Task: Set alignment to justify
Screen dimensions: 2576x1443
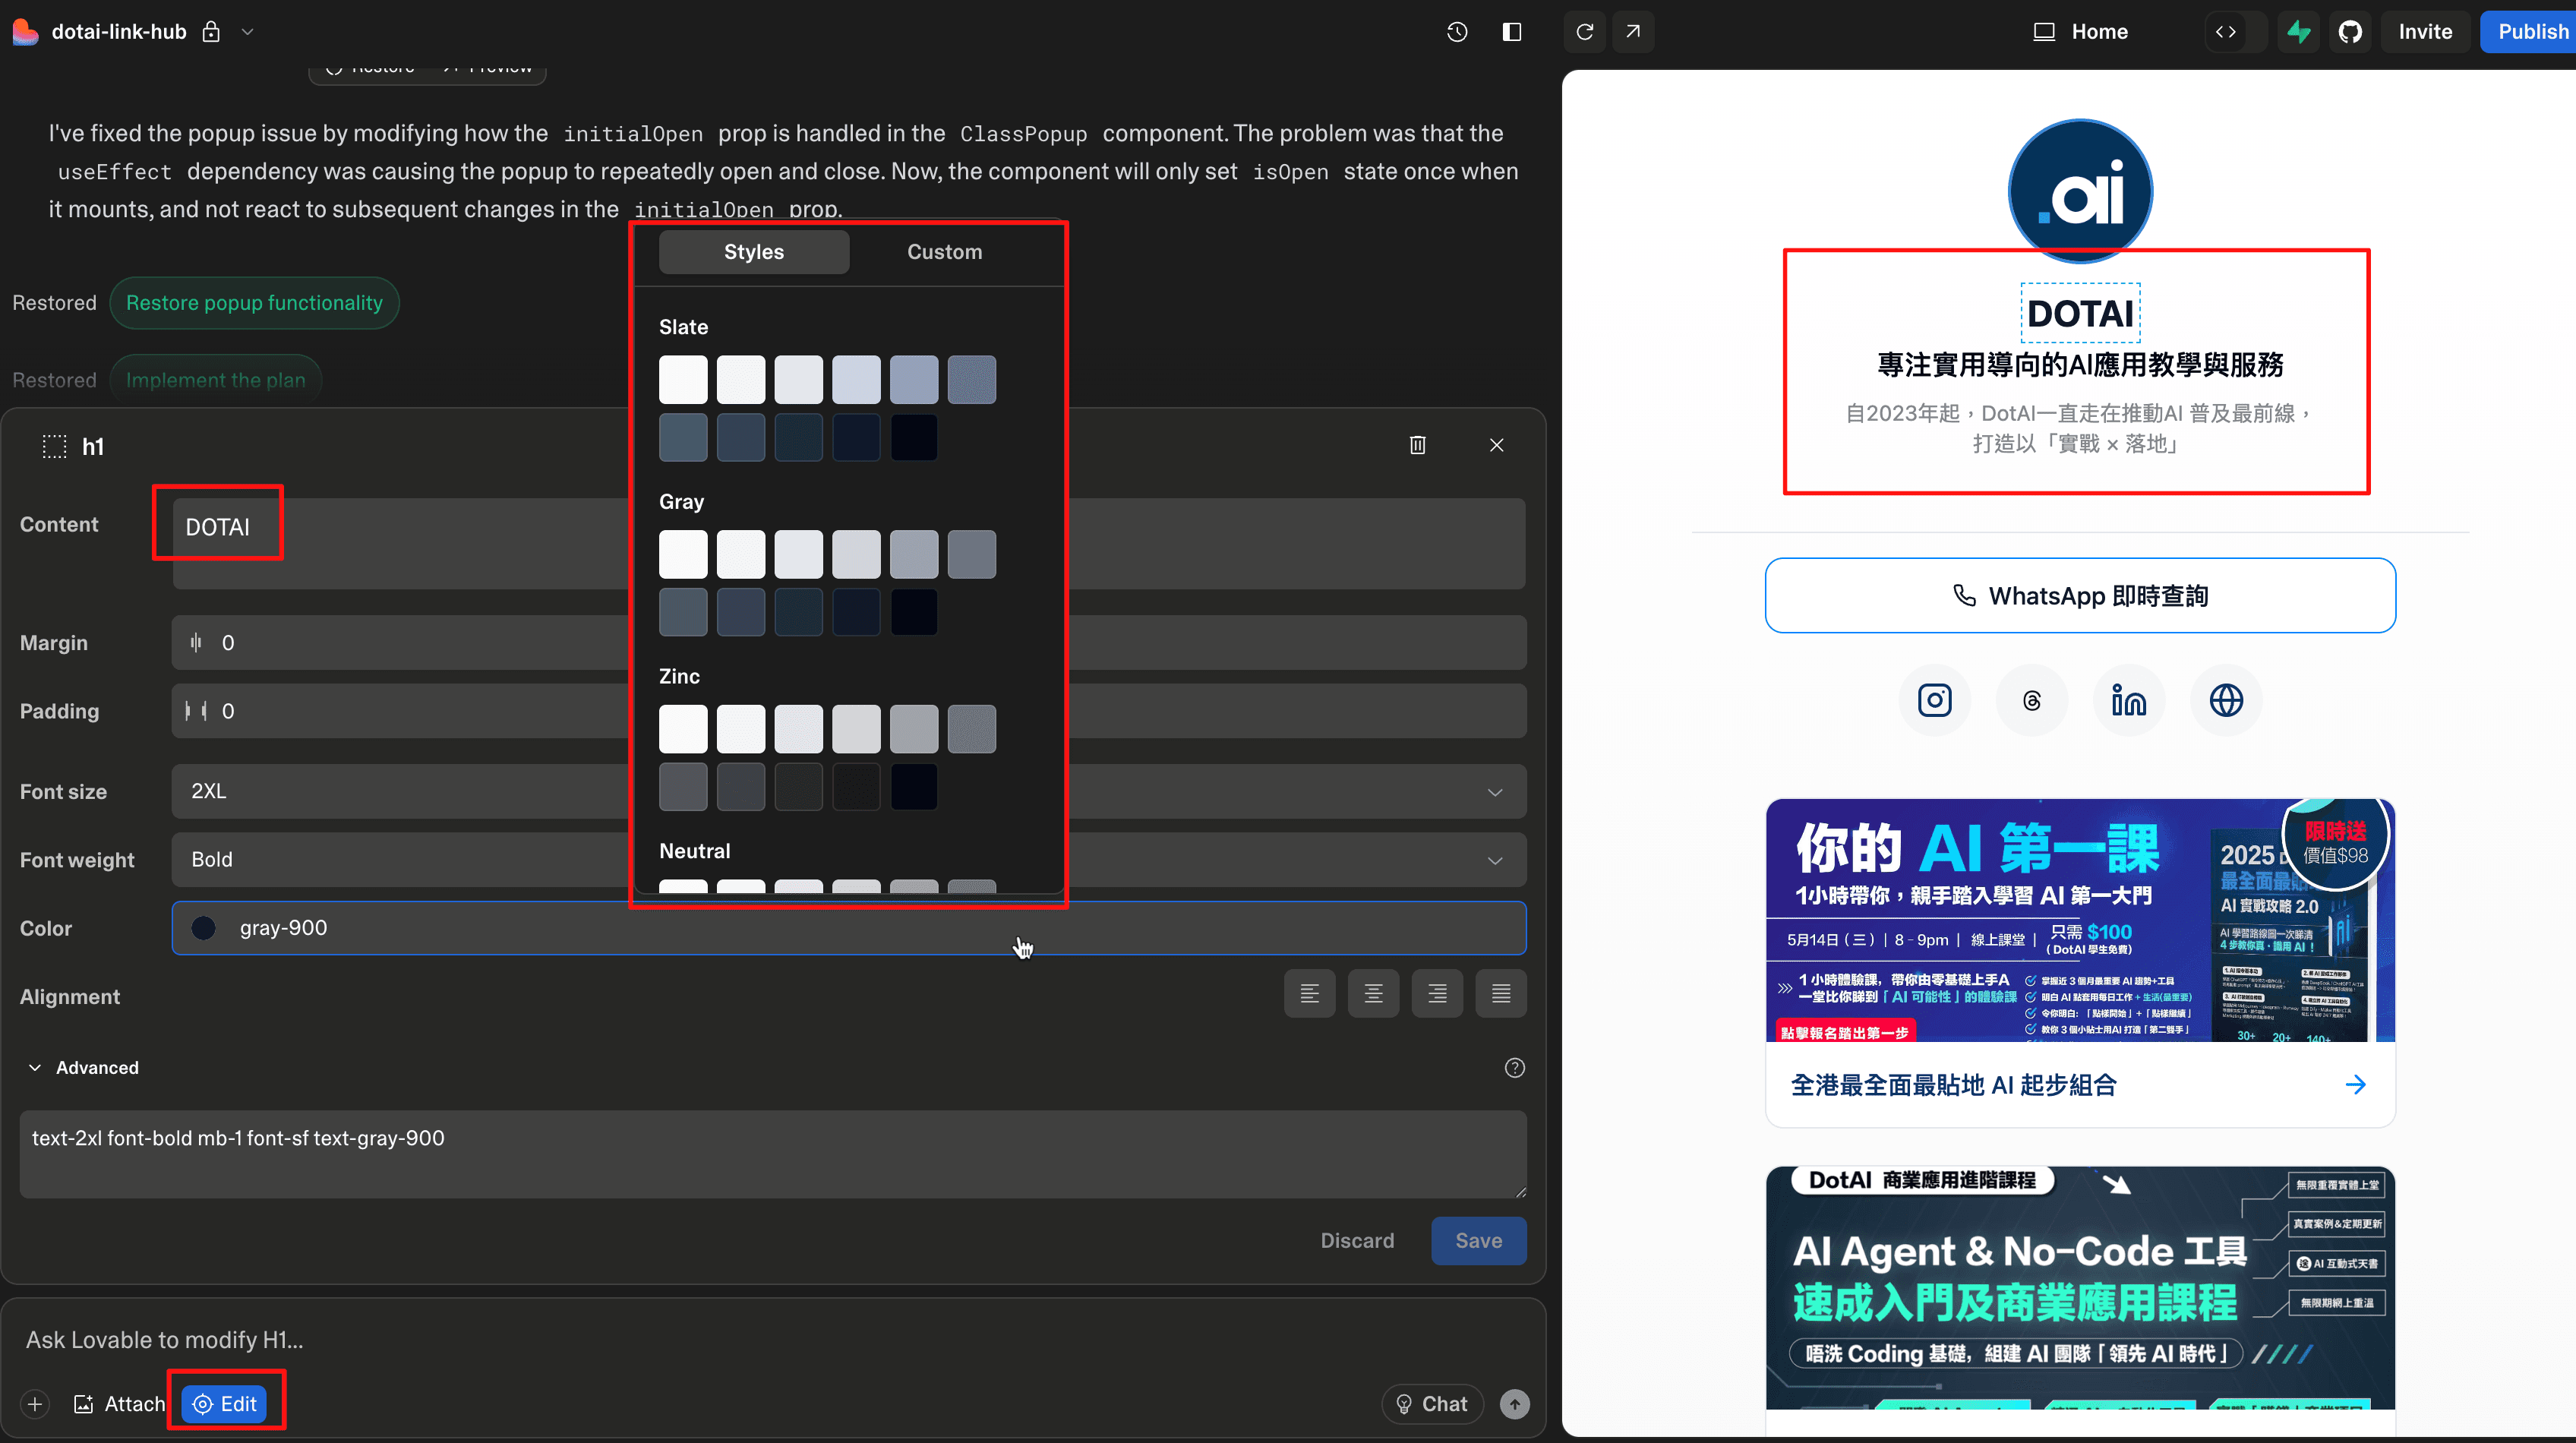Action: (x=1502, y=994)
